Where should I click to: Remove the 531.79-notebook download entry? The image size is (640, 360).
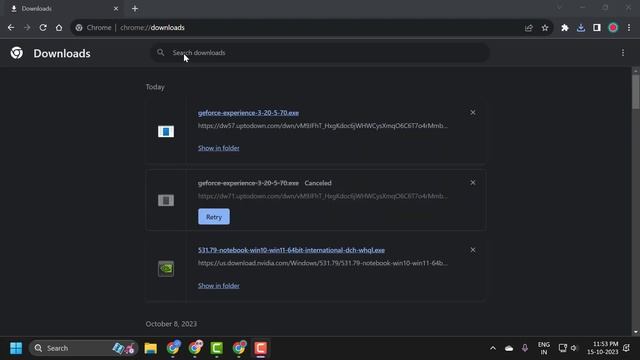pos(473,250)
